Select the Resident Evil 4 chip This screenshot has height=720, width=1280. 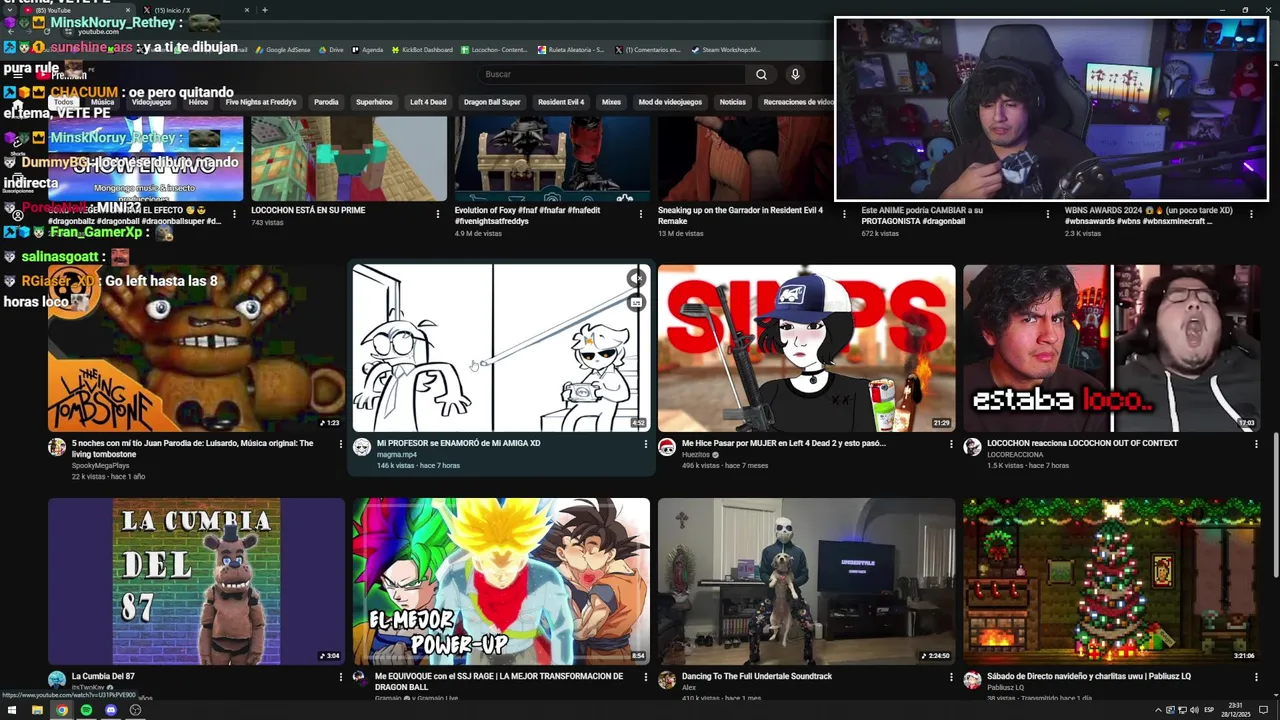pos(561,102)
